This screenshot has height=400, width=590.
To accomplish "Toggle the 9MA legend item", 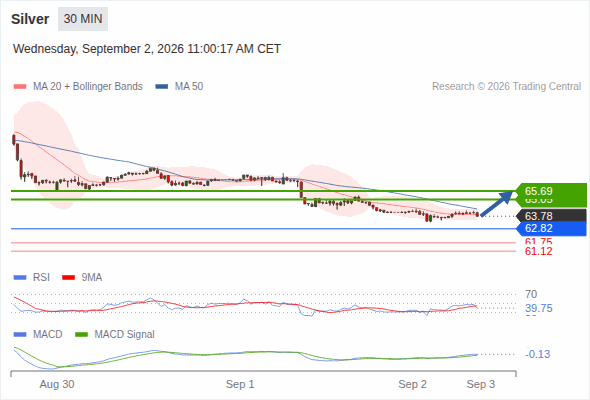I will tap(82, 277).
